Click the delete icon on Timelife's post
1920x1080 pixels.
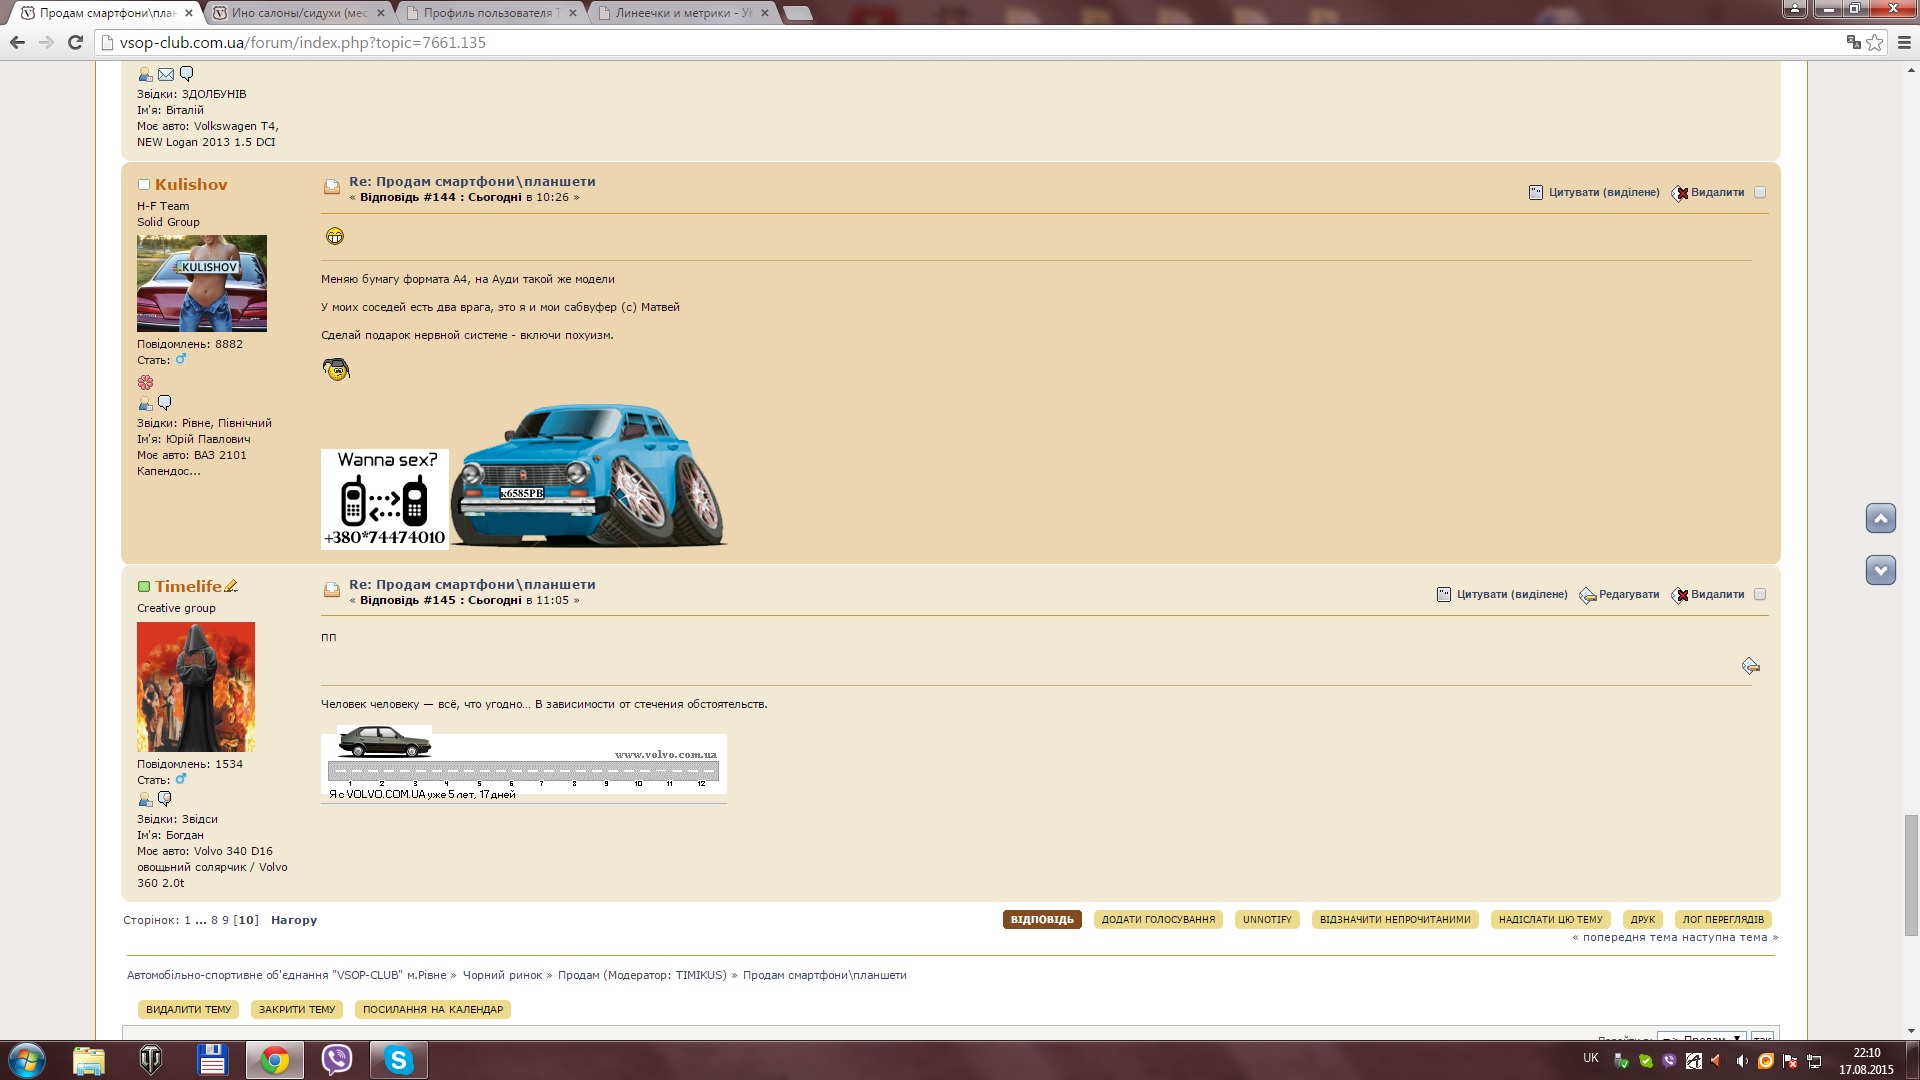coord(1681,595)
